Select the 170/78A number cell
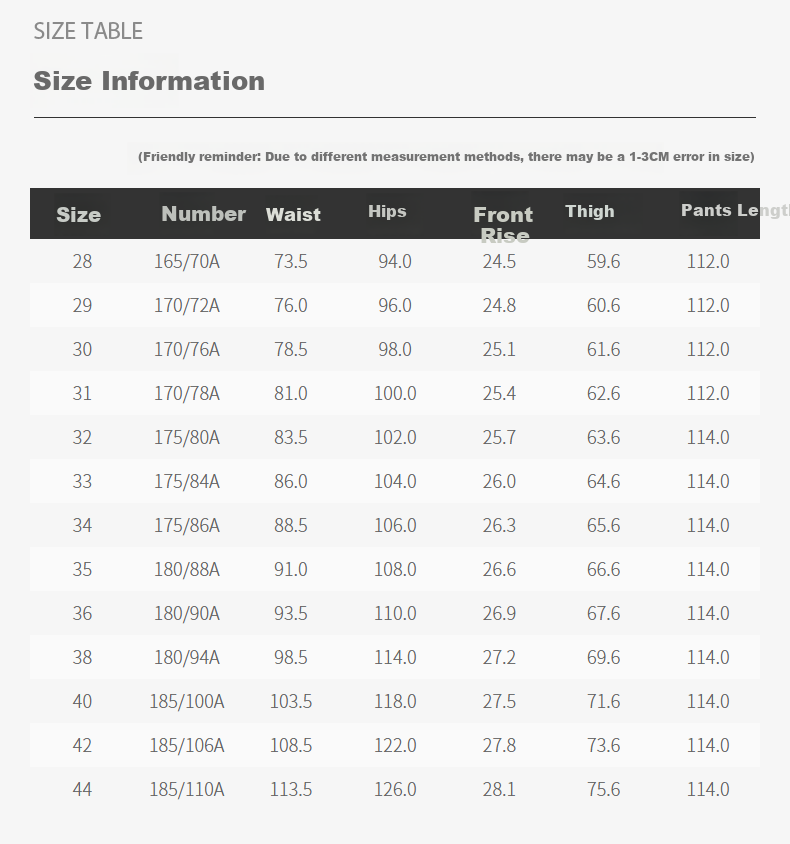This screenshot has width=790, height=844. click(187, 393)
